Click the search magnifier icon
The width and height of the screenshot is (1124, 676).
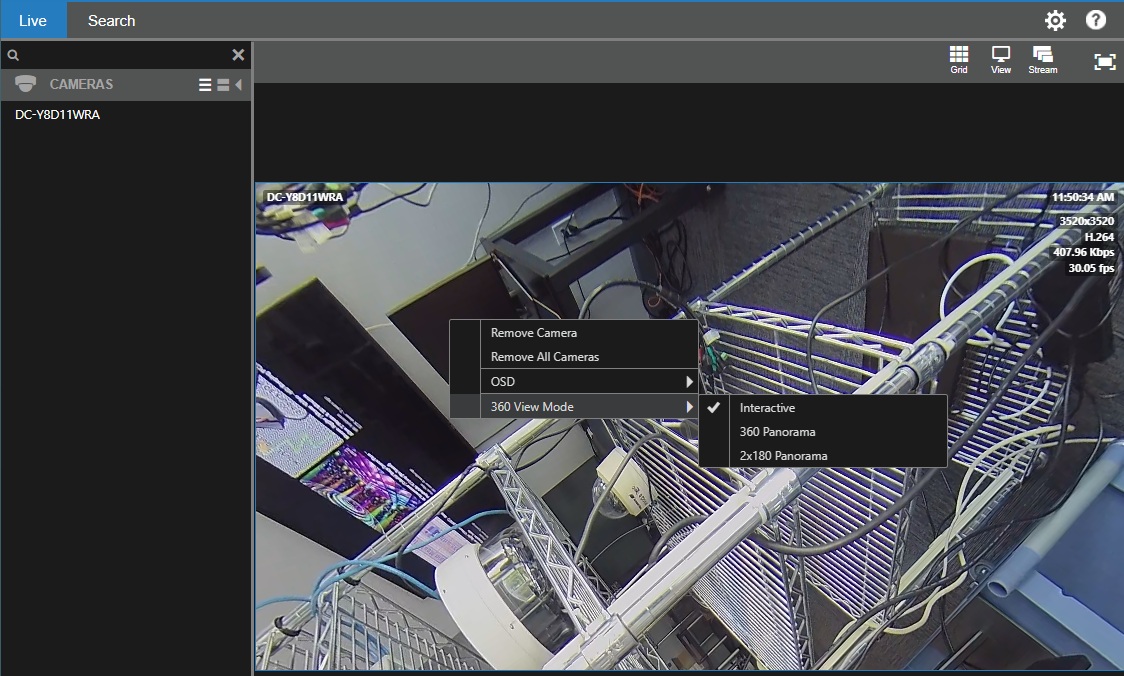pyautogui.click(x=13, y=55)
